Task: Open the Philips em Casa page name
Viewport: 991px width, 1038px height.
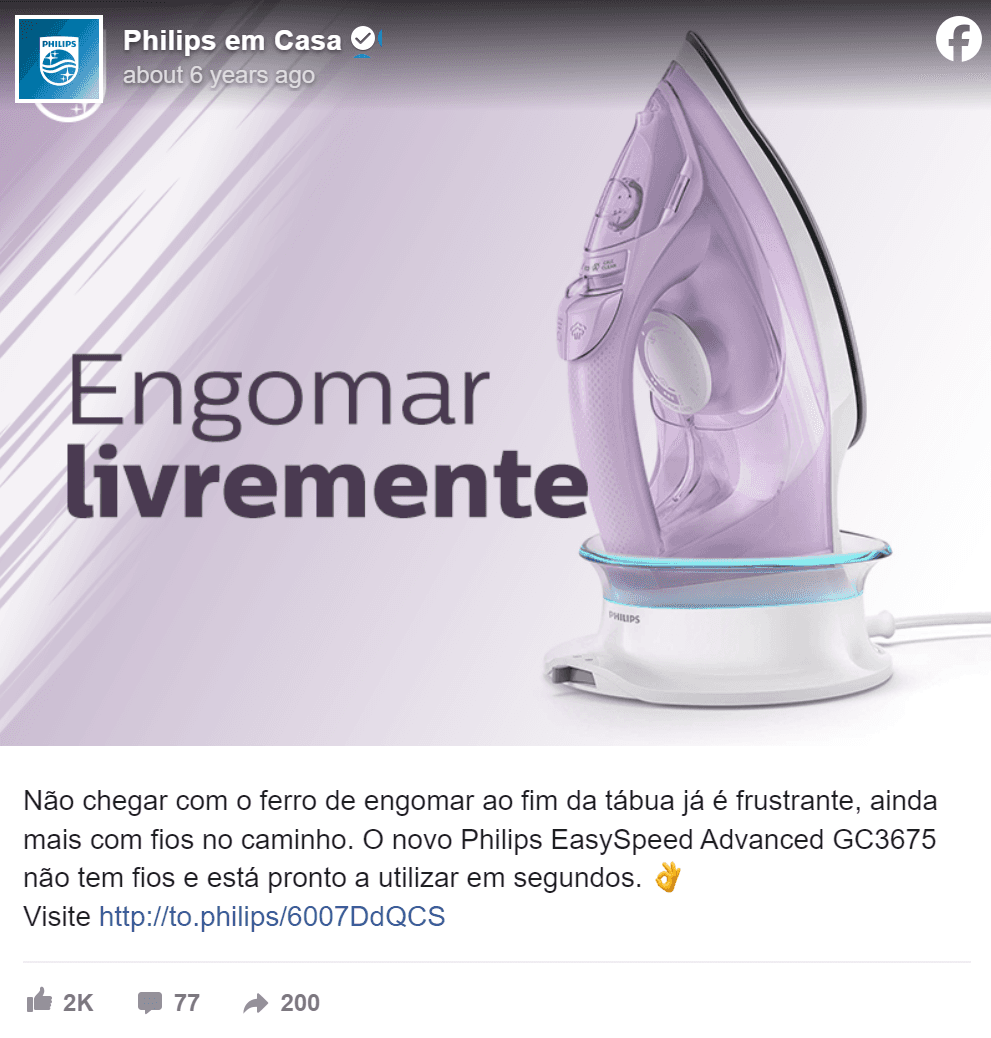Action: click(232, 40)
